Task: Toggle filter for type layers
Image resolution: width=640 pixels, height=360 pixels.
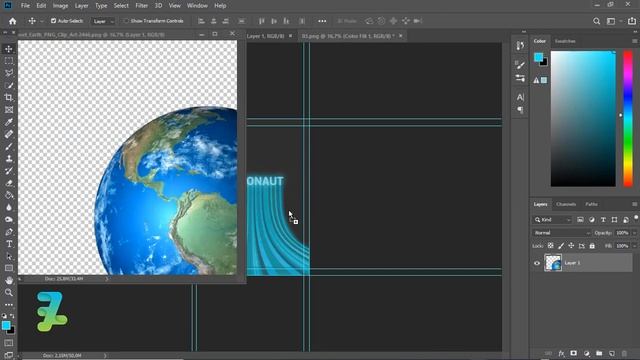Action: [x=603, y=220]
